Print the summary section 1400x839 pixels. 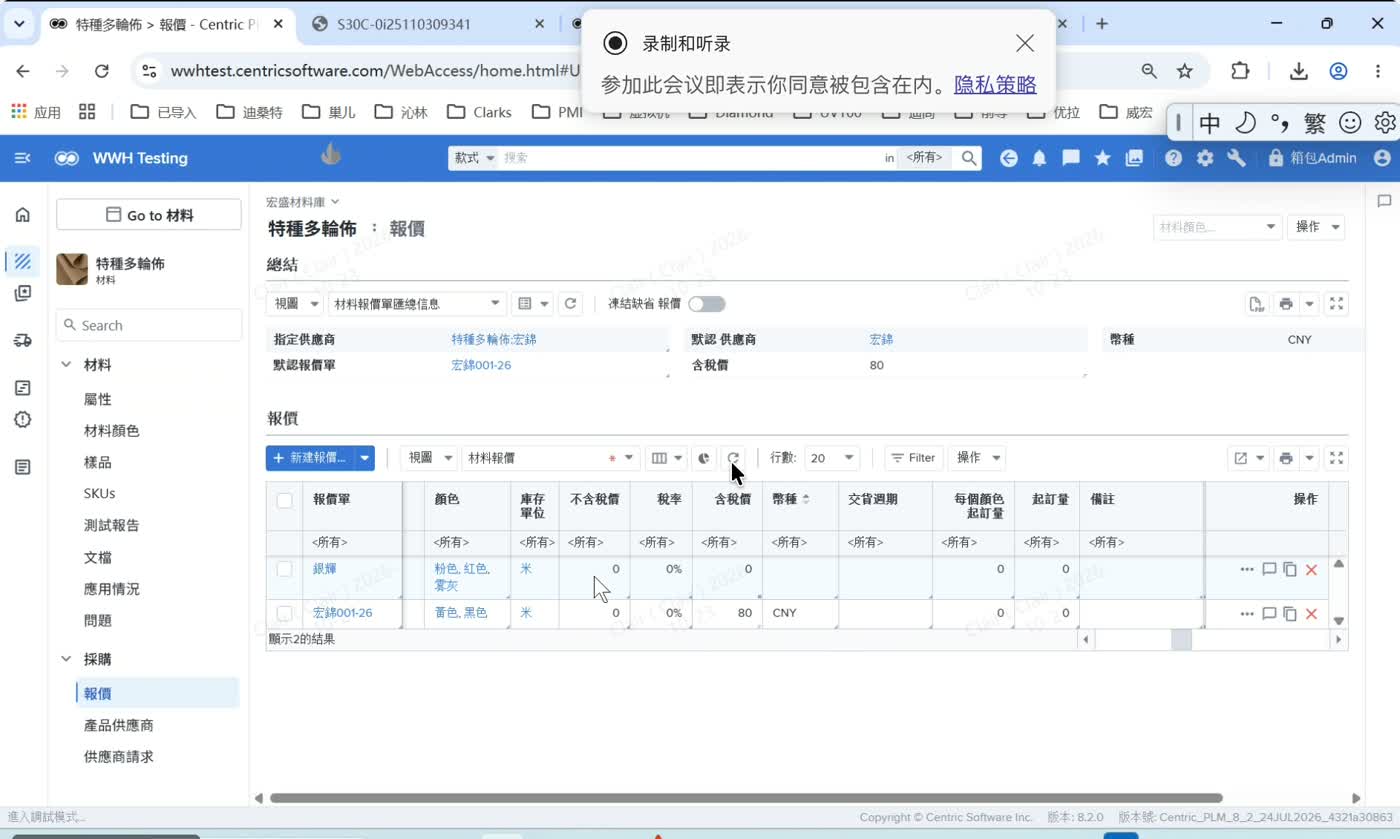tap(1286, 304)
